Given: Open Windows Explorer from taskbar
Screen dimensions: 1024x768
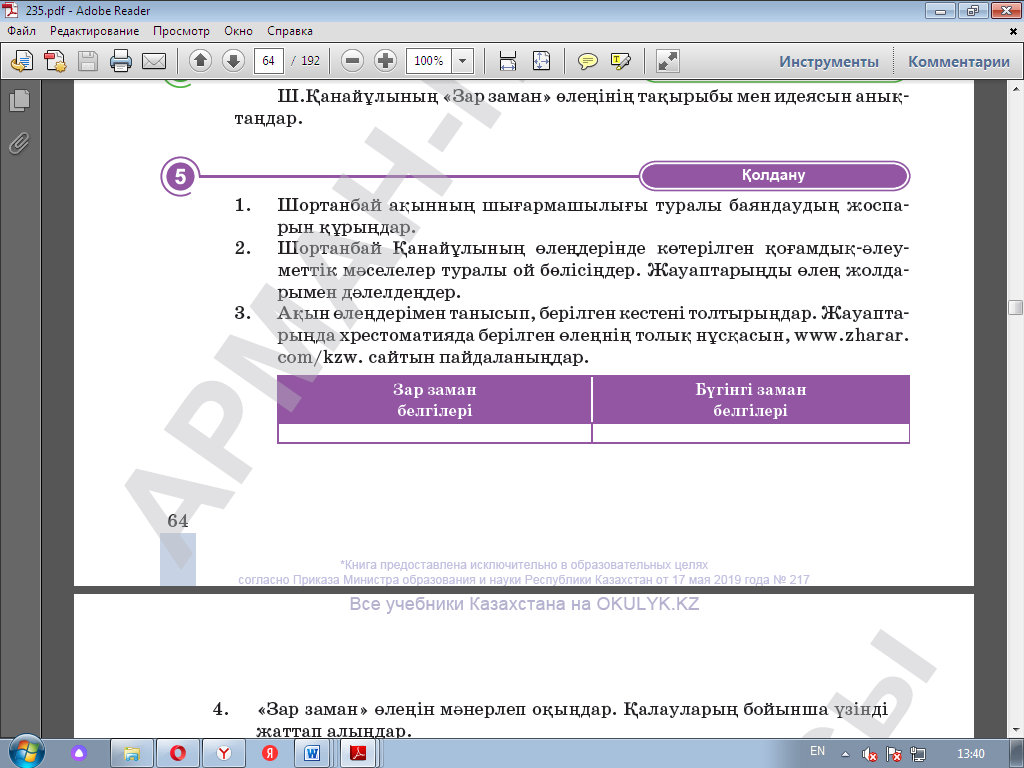Looking at the screenshot, I should (132, 754).
